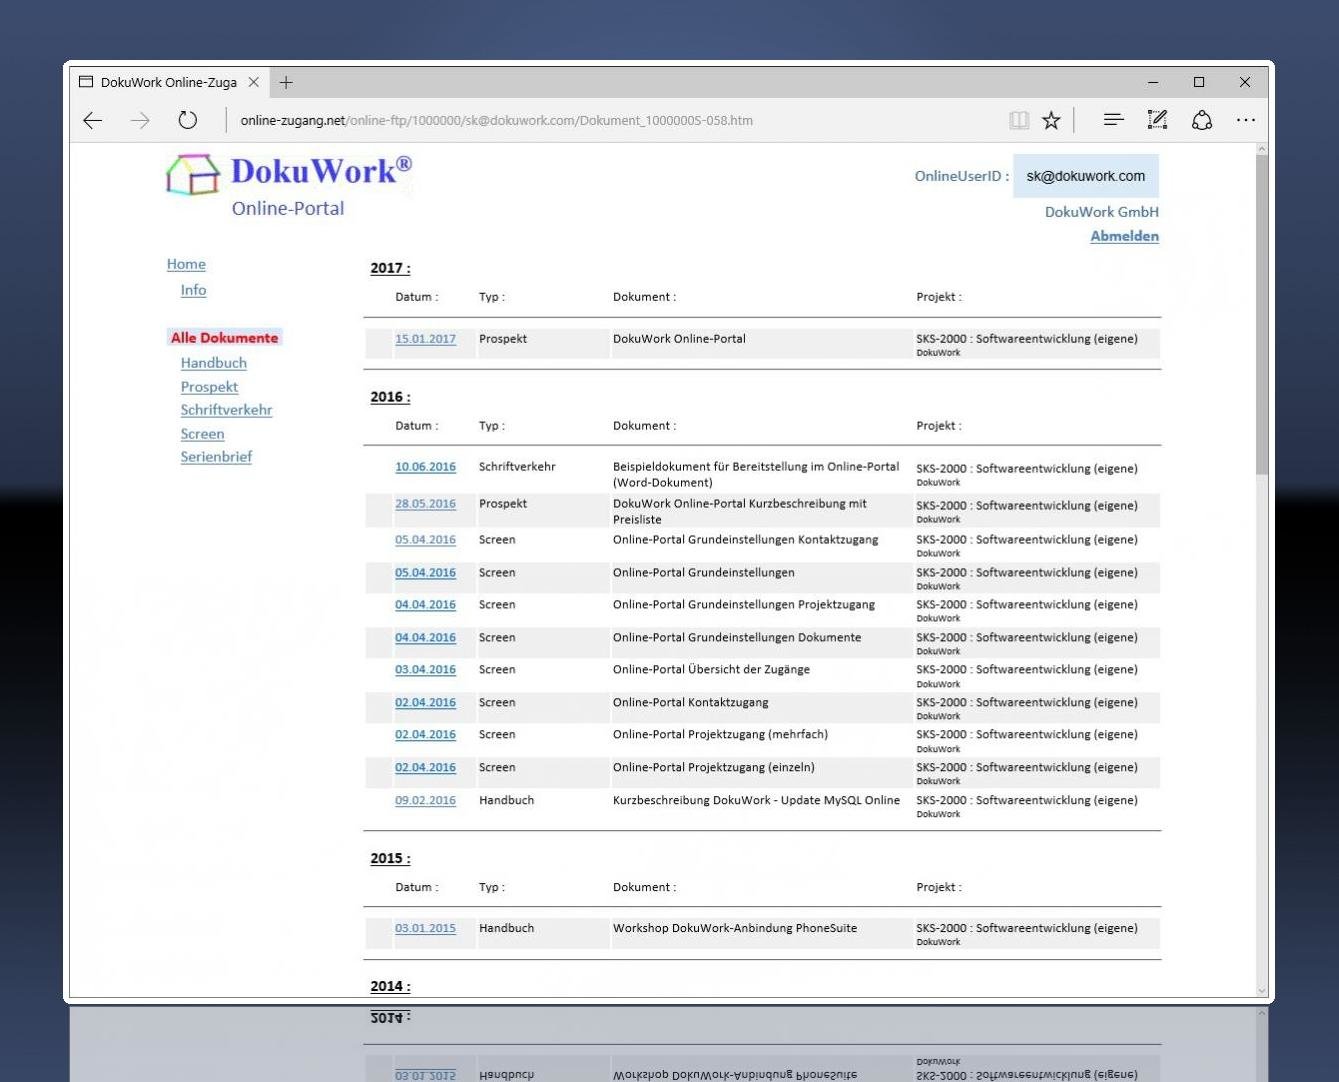
Task: Open the Hub lines icon
Action: click(x=1113, y=120)
